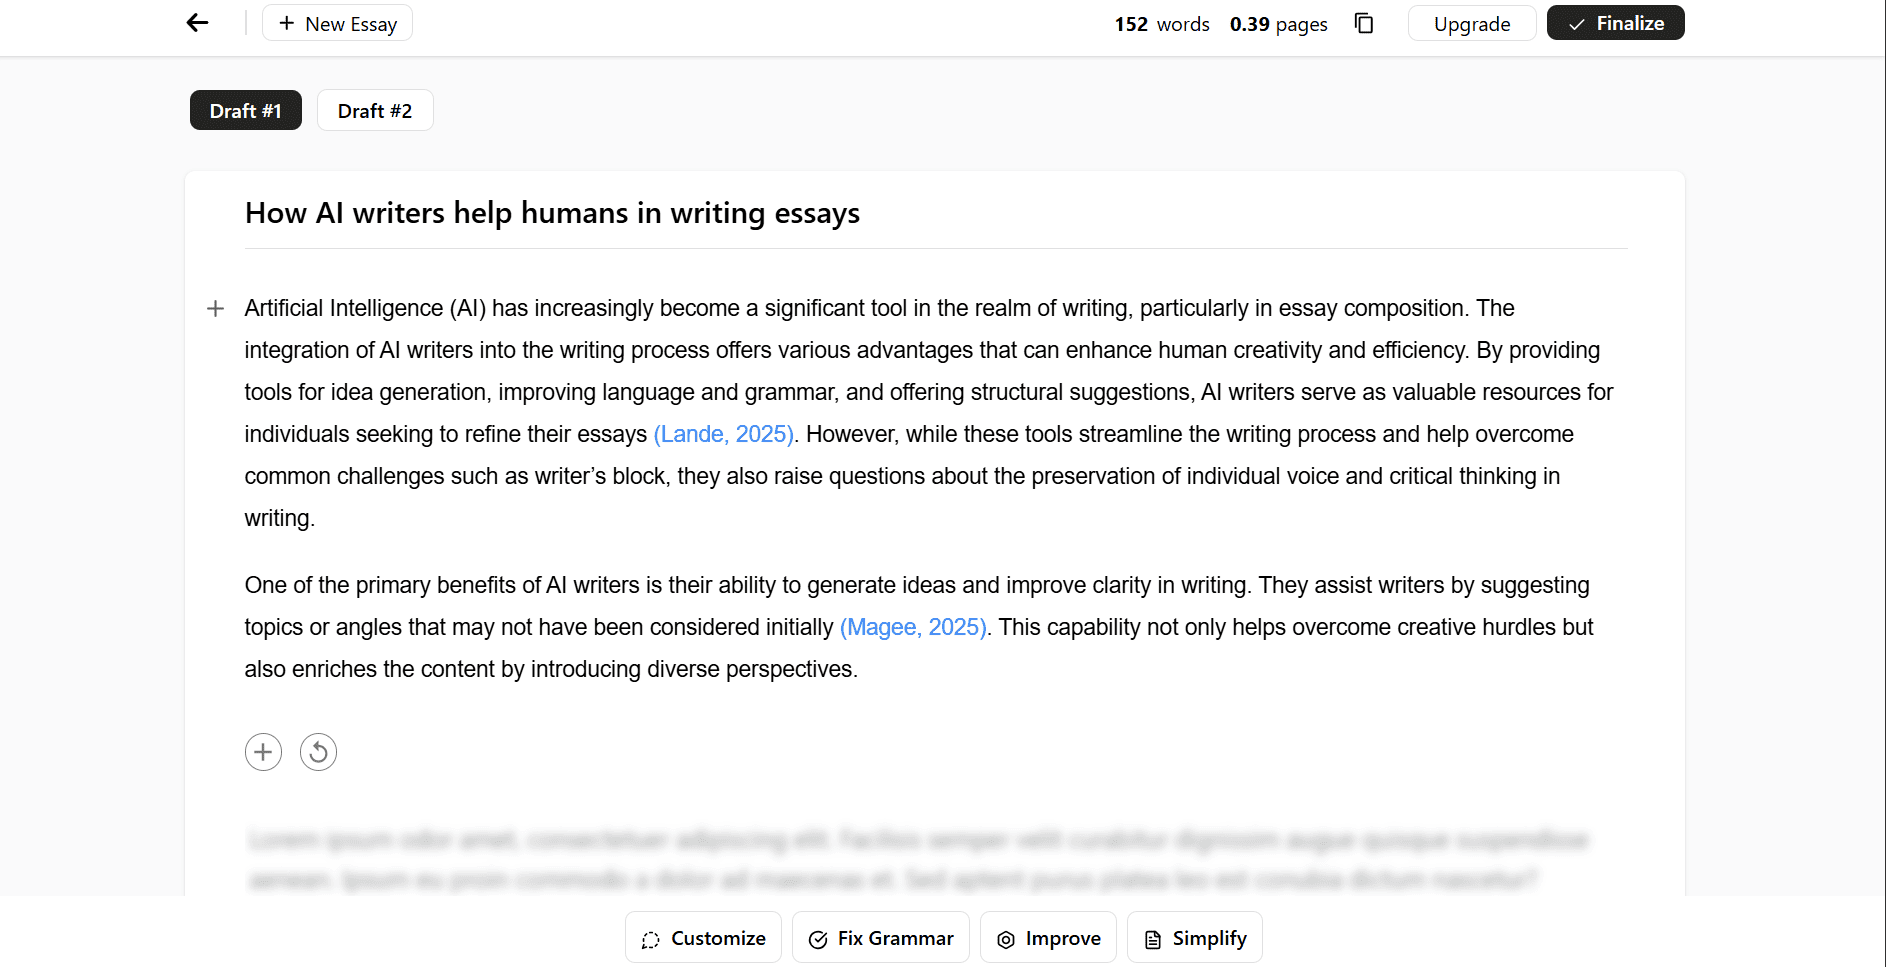This screenshot has width=1886, height=967.
Task: Click the plus icon beside the first paragraph
Action: coord(215,308)
